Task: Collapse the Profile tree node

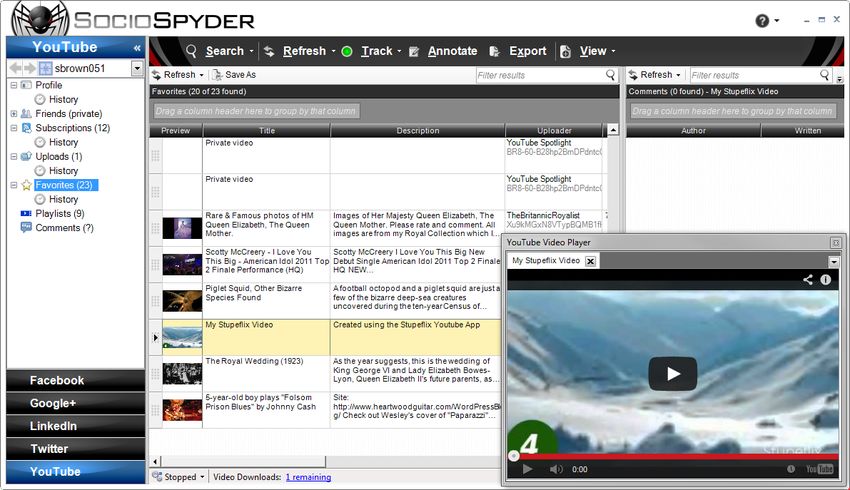Action: coord(14,85)
